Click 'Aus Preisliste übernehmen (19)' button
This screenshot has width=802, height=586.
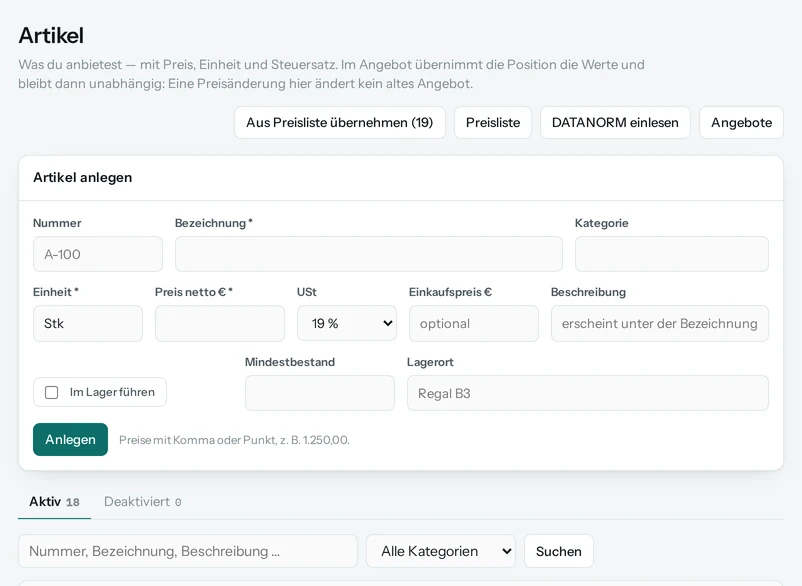point(340,123)
